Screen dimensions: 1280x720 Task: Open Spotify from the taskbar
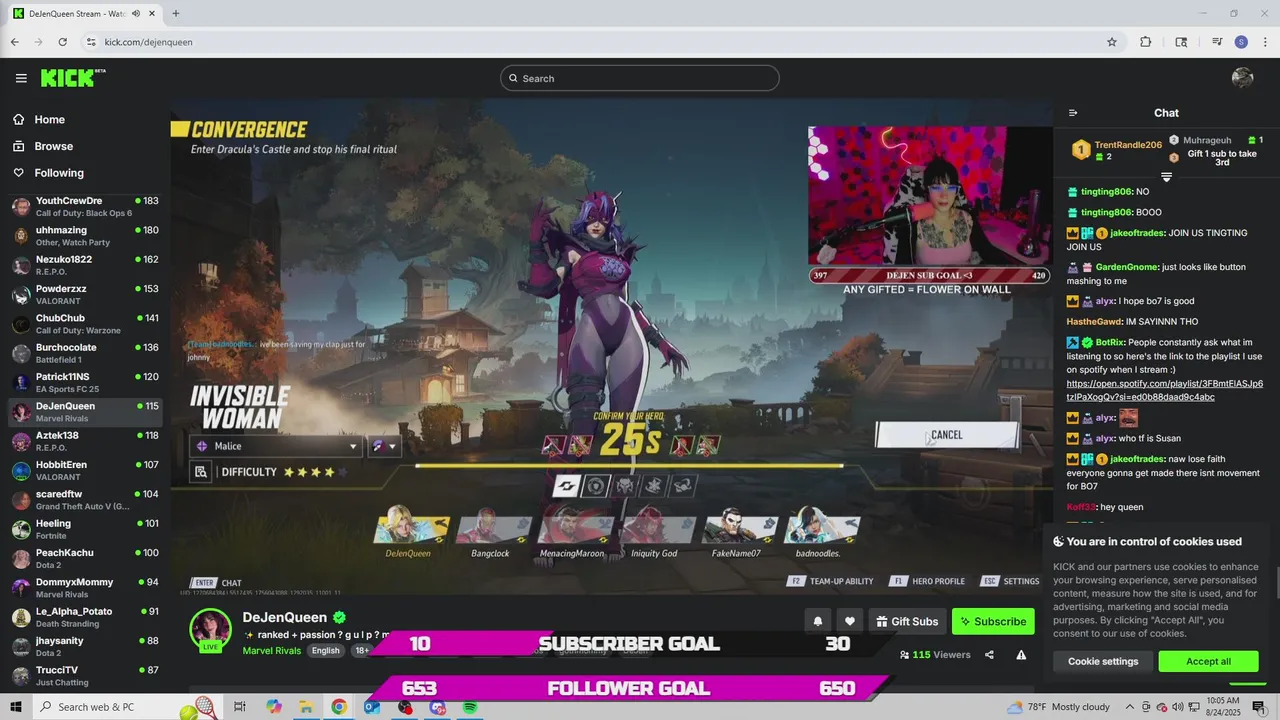[470, 707]
